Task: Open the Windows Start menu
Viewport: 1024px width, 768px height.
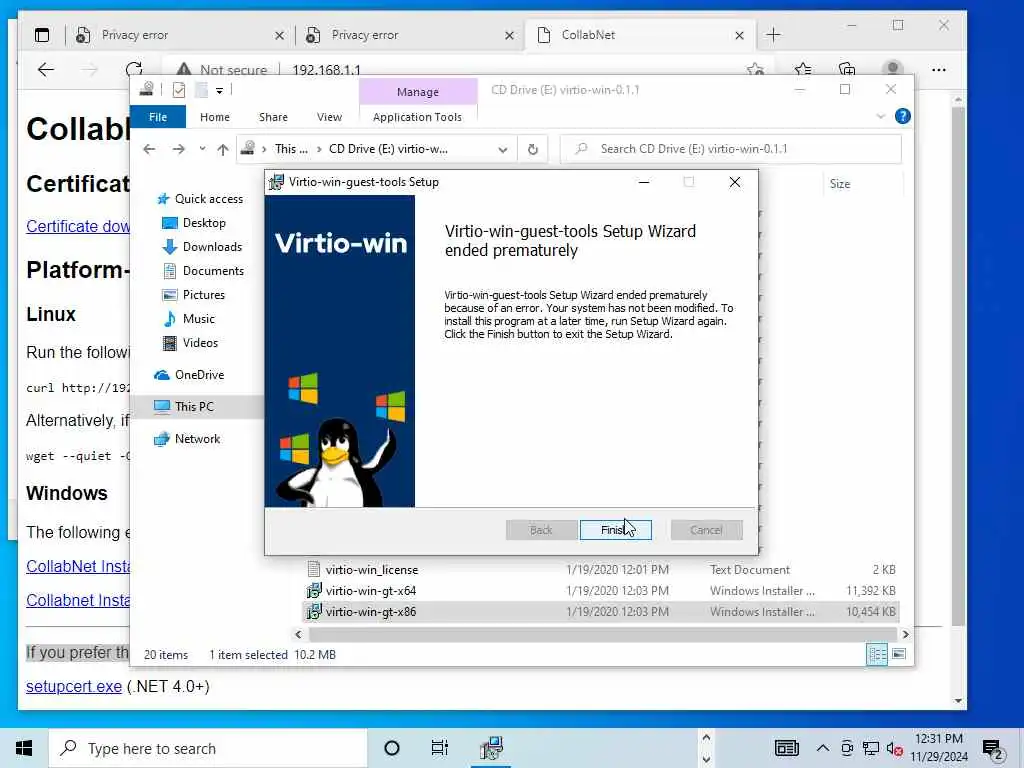Action: tap(24, 748)
